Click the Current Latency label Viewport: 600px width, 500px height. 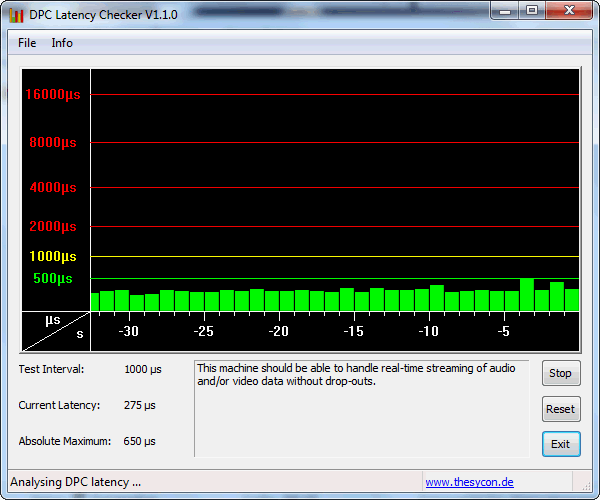click(x=59, y=405)
